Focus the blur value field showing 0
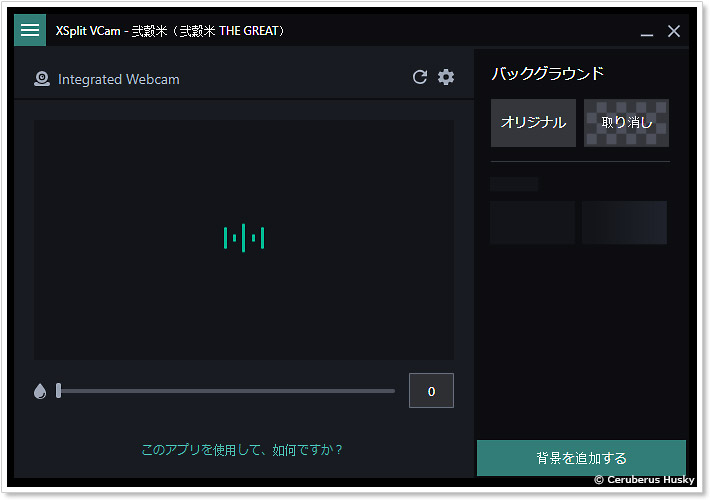The height and width of the screenshot is (500, 710). click(x=431, y=390)
